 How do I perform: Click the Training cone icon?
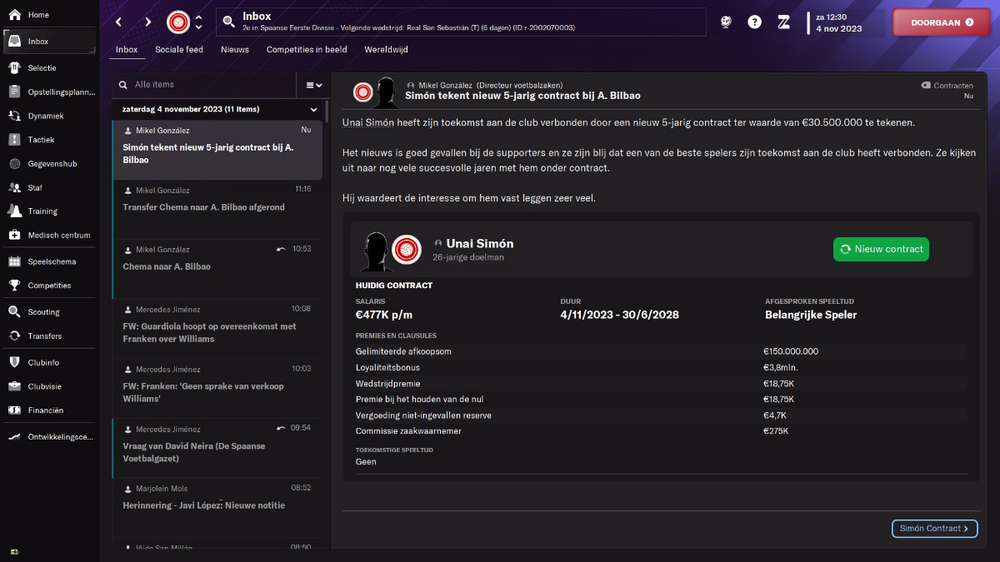(14, 211)
